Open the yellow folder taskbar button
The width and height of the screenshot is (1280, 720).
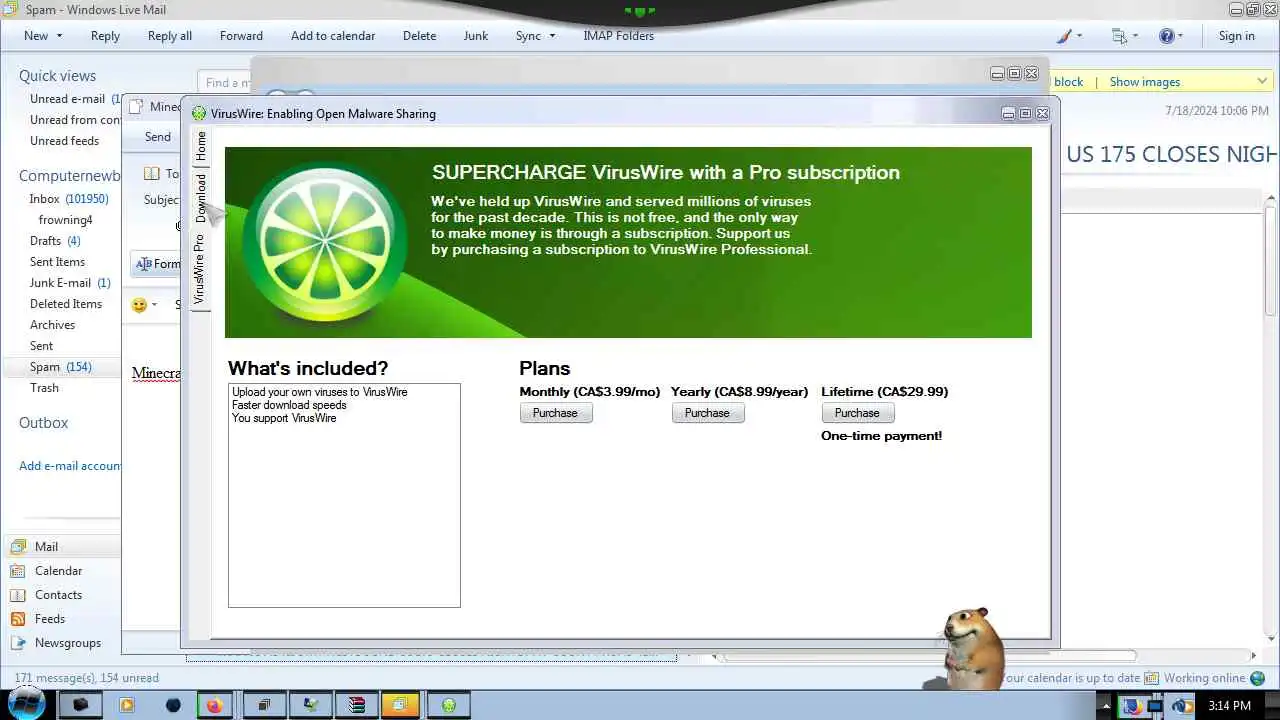point(403,705)
